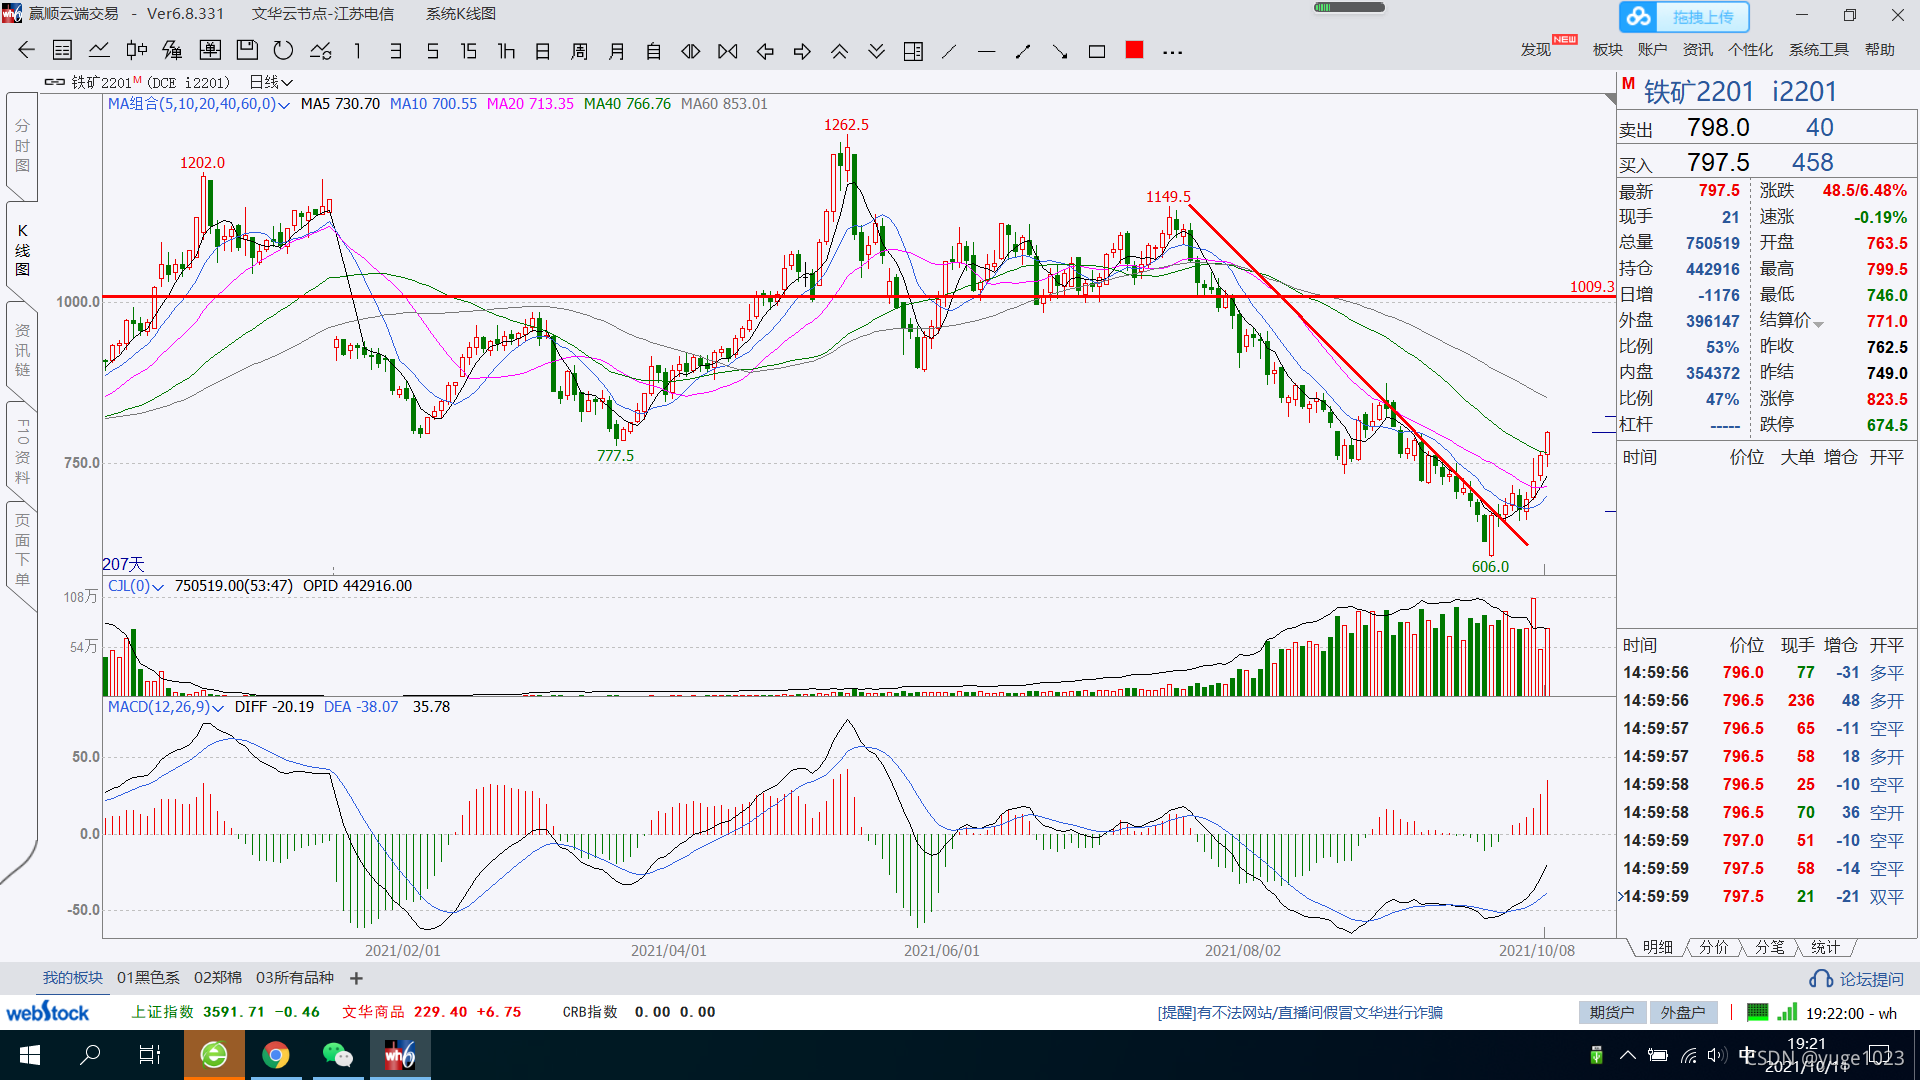
Task: Toggle the split panel layout icon
Action: (x=913, y=51)
